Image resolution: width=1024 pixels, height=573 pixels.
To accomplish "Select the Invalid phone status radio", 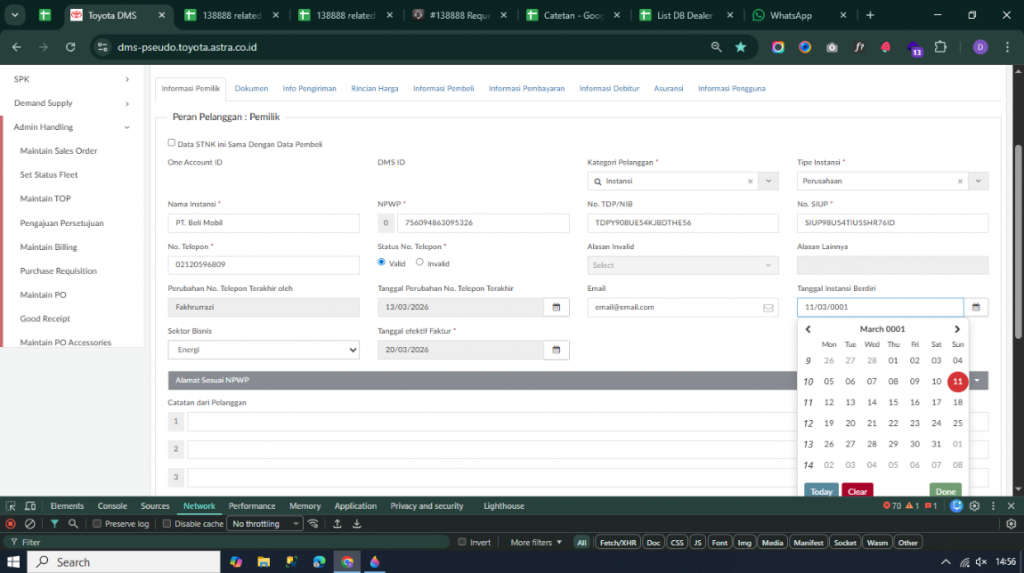I will tap(420, 263).
